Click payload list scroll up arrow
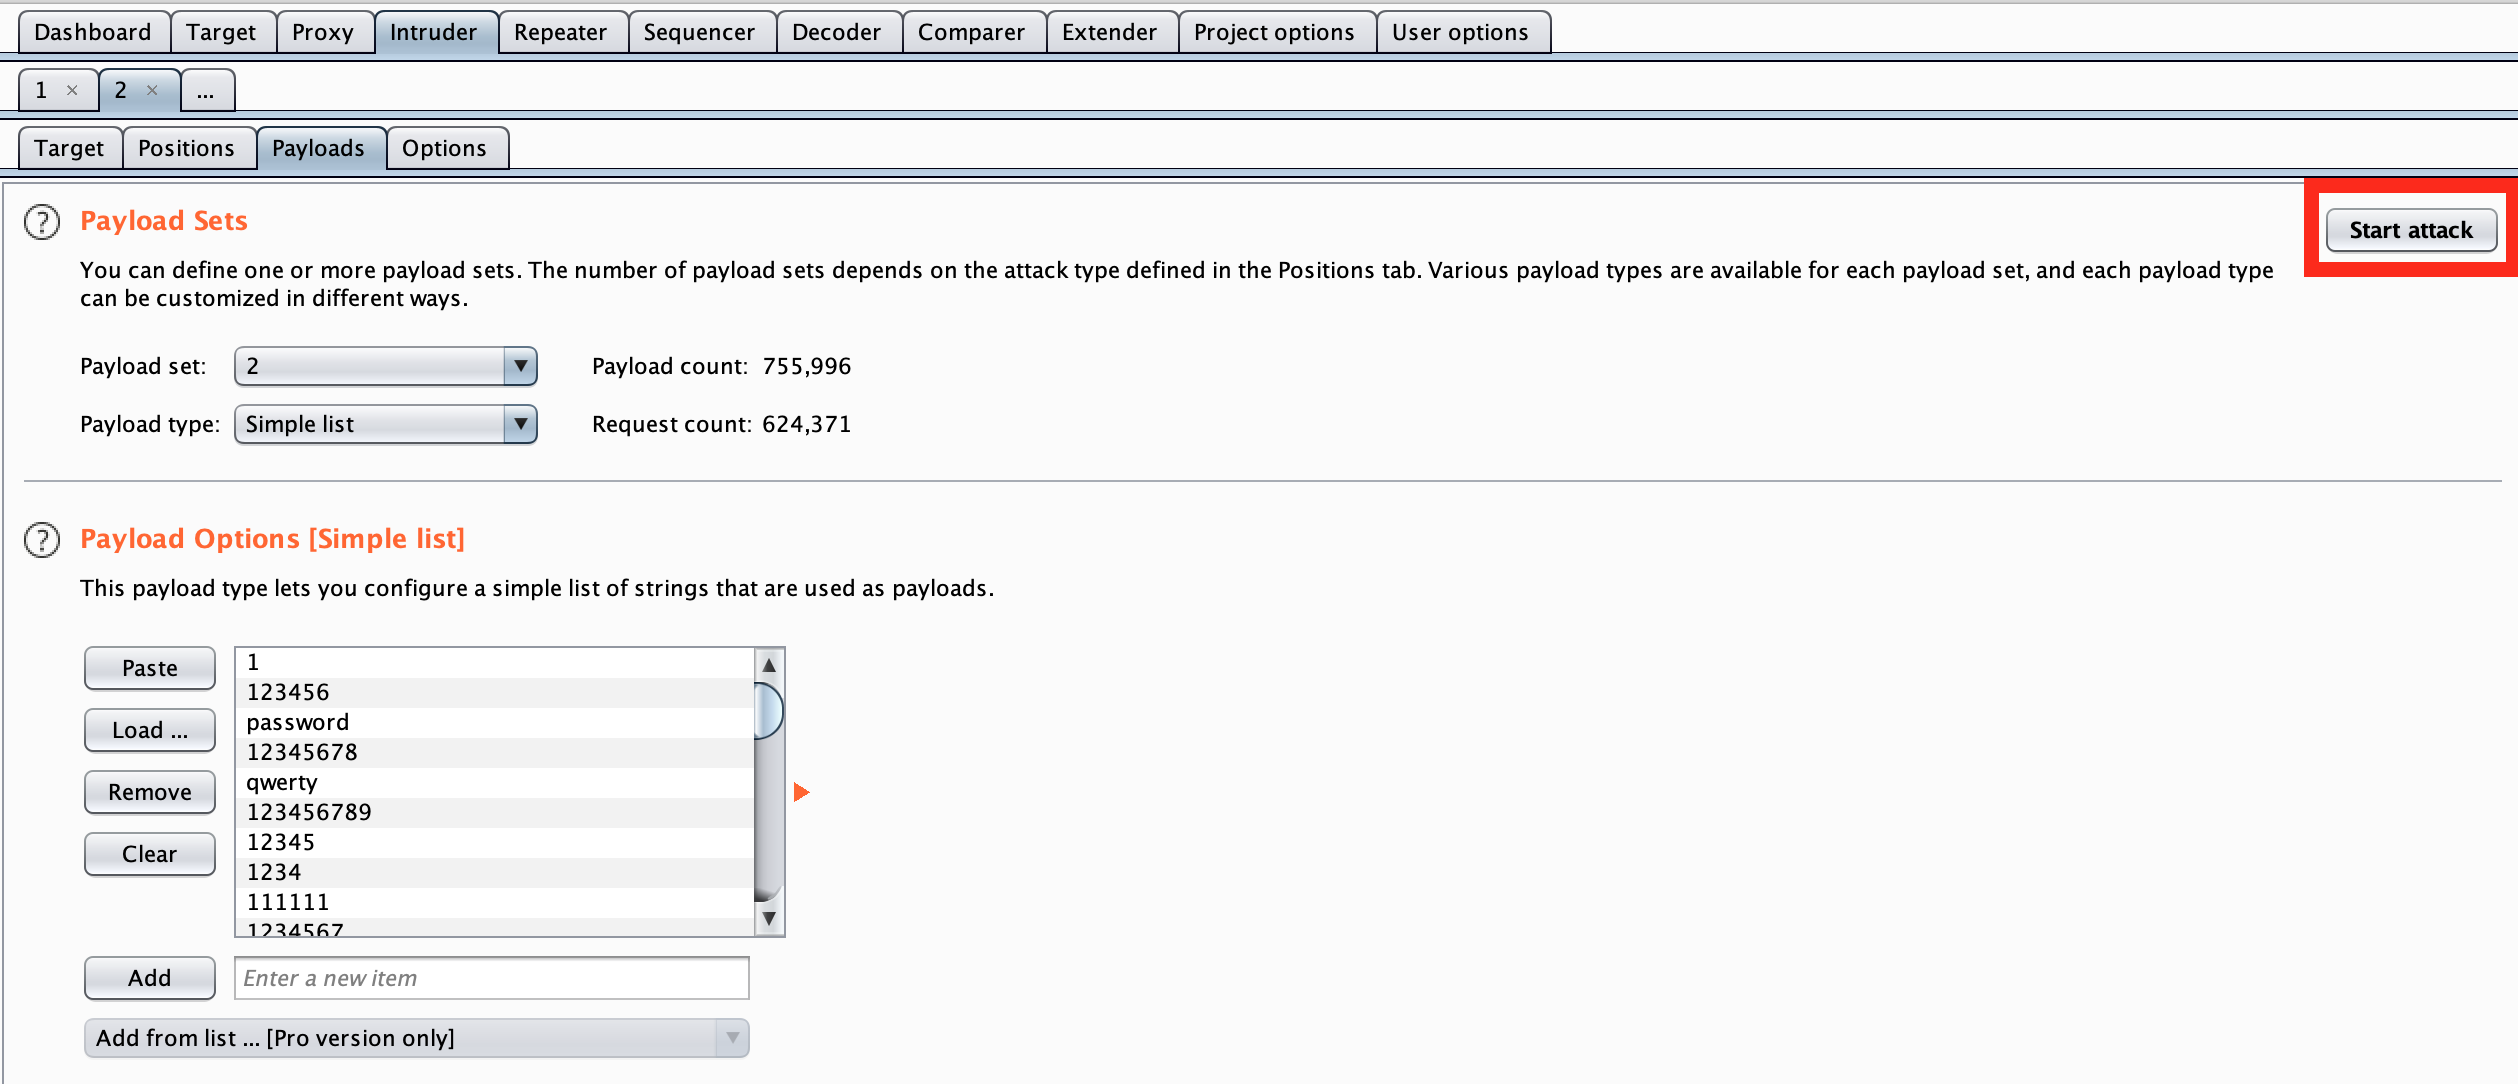 (x=769, y=665)
